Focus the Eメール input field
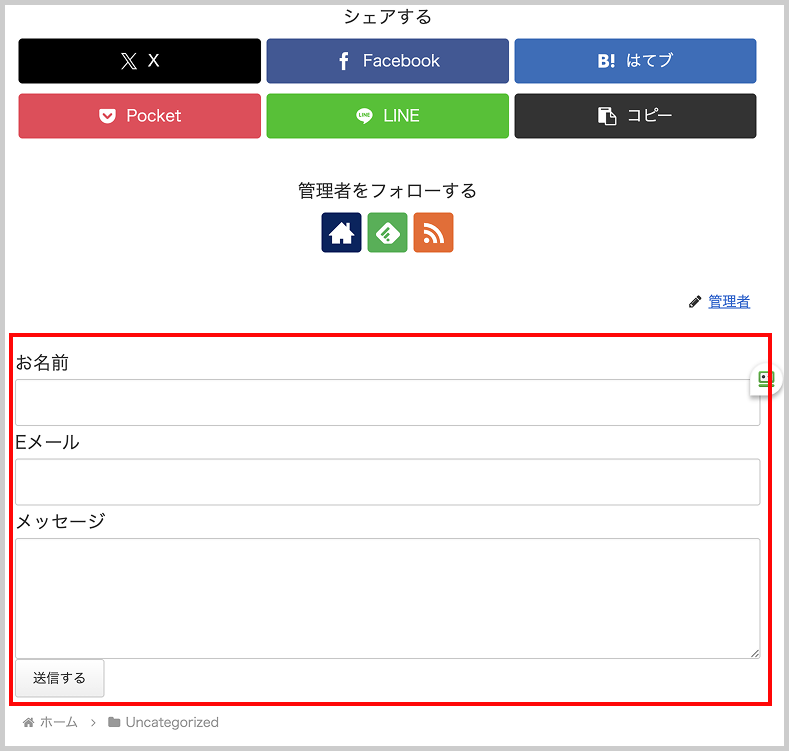Image resolution: width=789 pixels, height=751 pixels. point(387,482)
